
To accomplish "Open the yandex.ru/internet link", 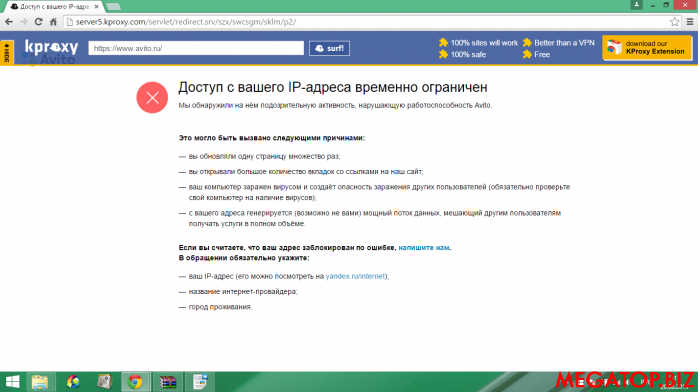I will tap(355, 276).
